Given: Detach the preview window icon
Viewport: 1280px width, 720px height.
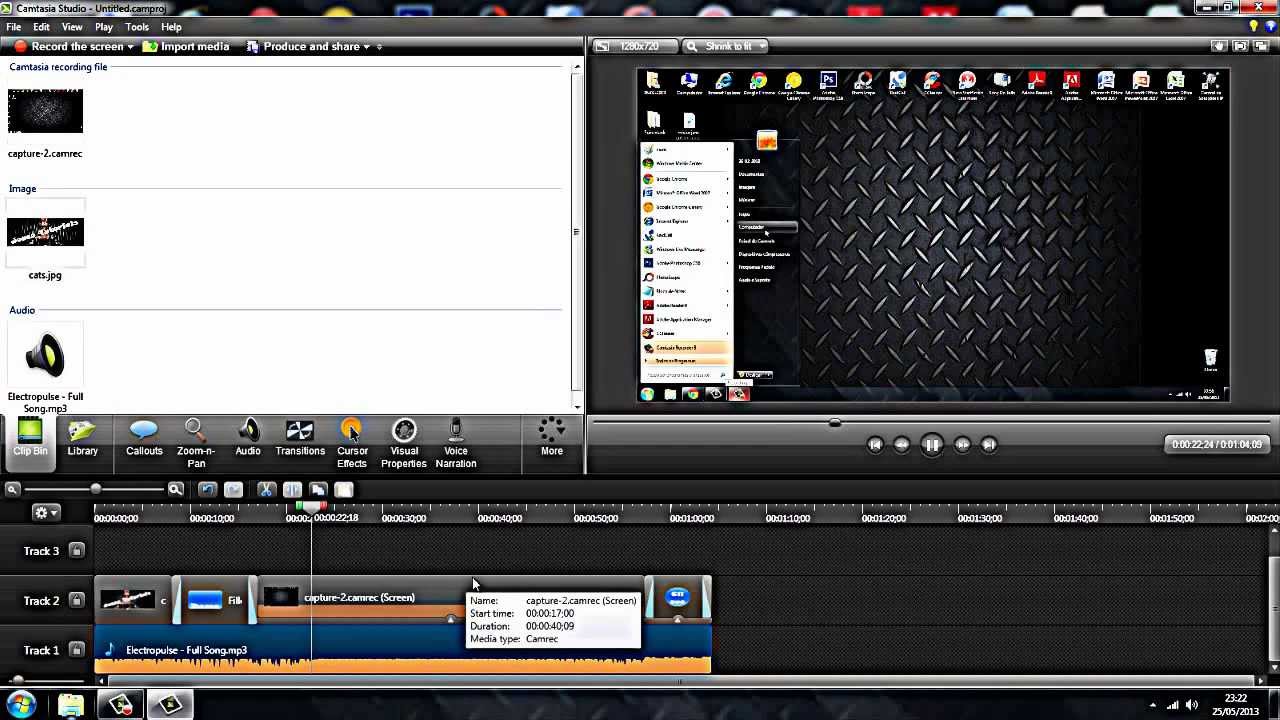Looking at the screenshot, I should coord(1261,46).
